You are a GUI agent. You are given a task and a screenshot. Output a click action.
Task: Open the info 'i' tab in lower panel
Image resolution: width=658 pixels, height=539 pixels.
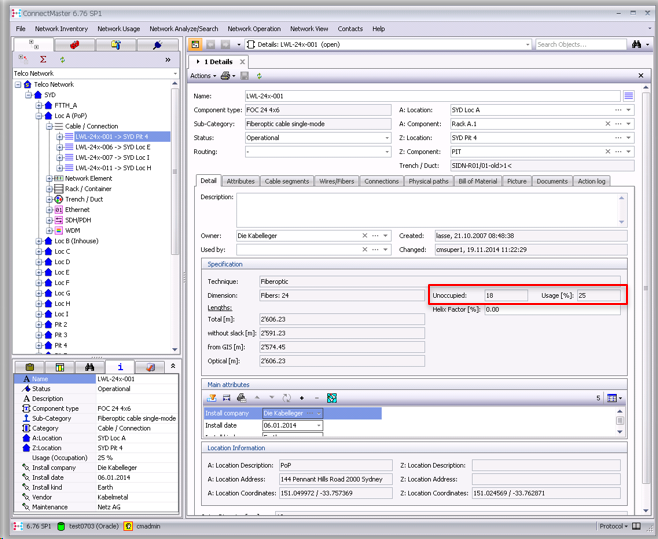coord(120,367)
